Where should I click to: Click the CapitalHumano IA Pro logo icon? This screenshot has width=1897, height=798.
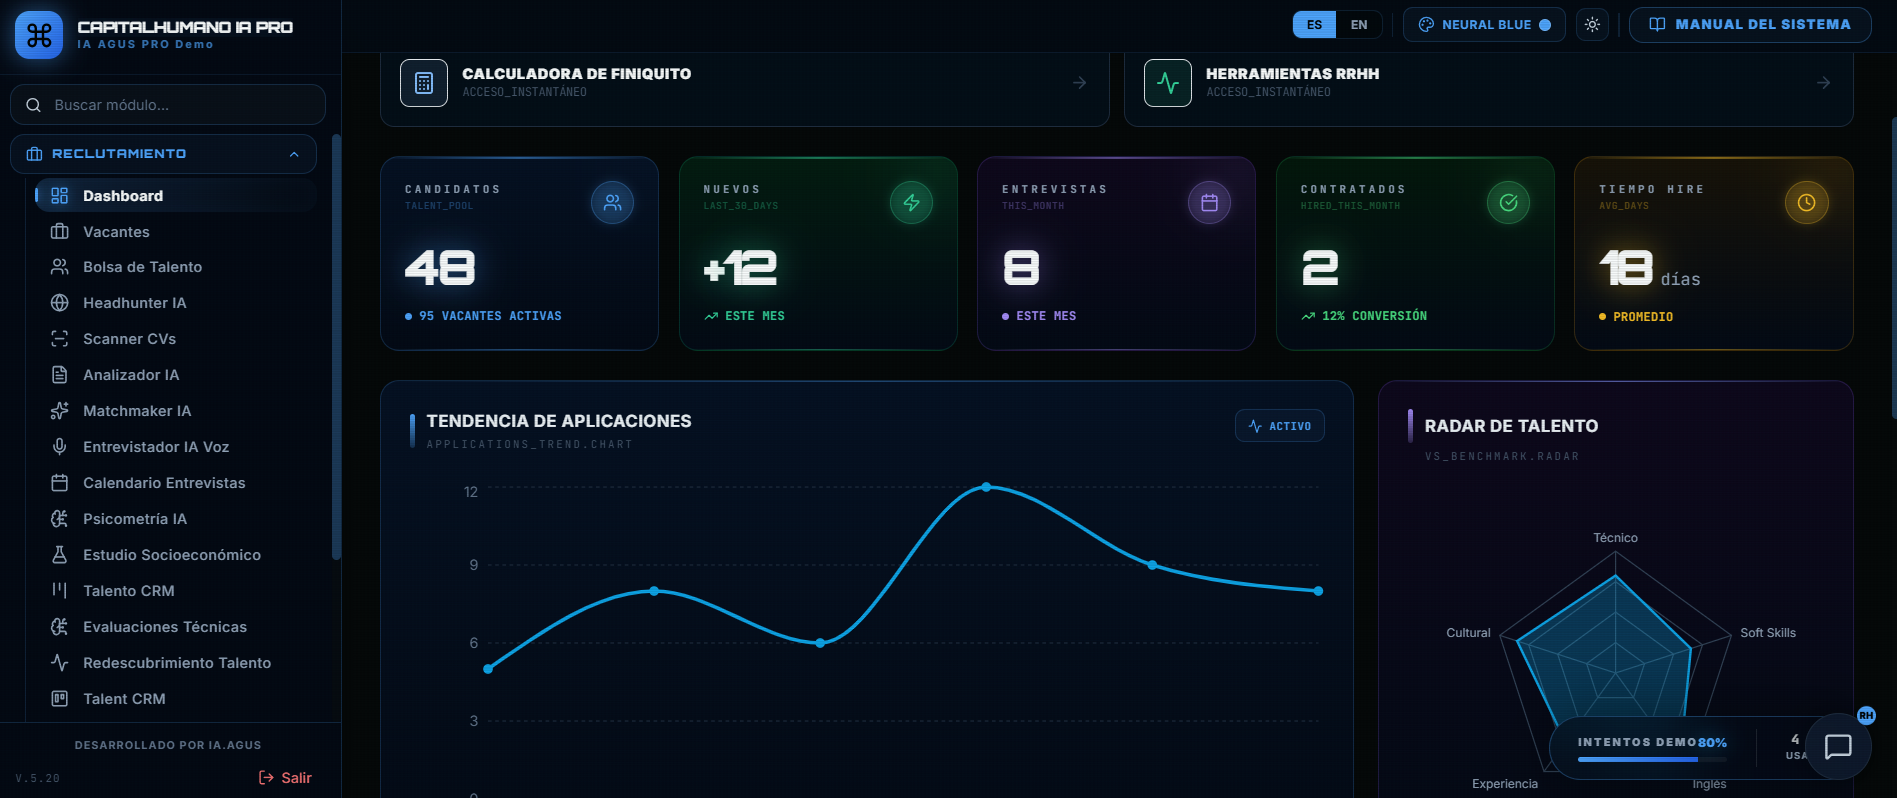[39, 35]
